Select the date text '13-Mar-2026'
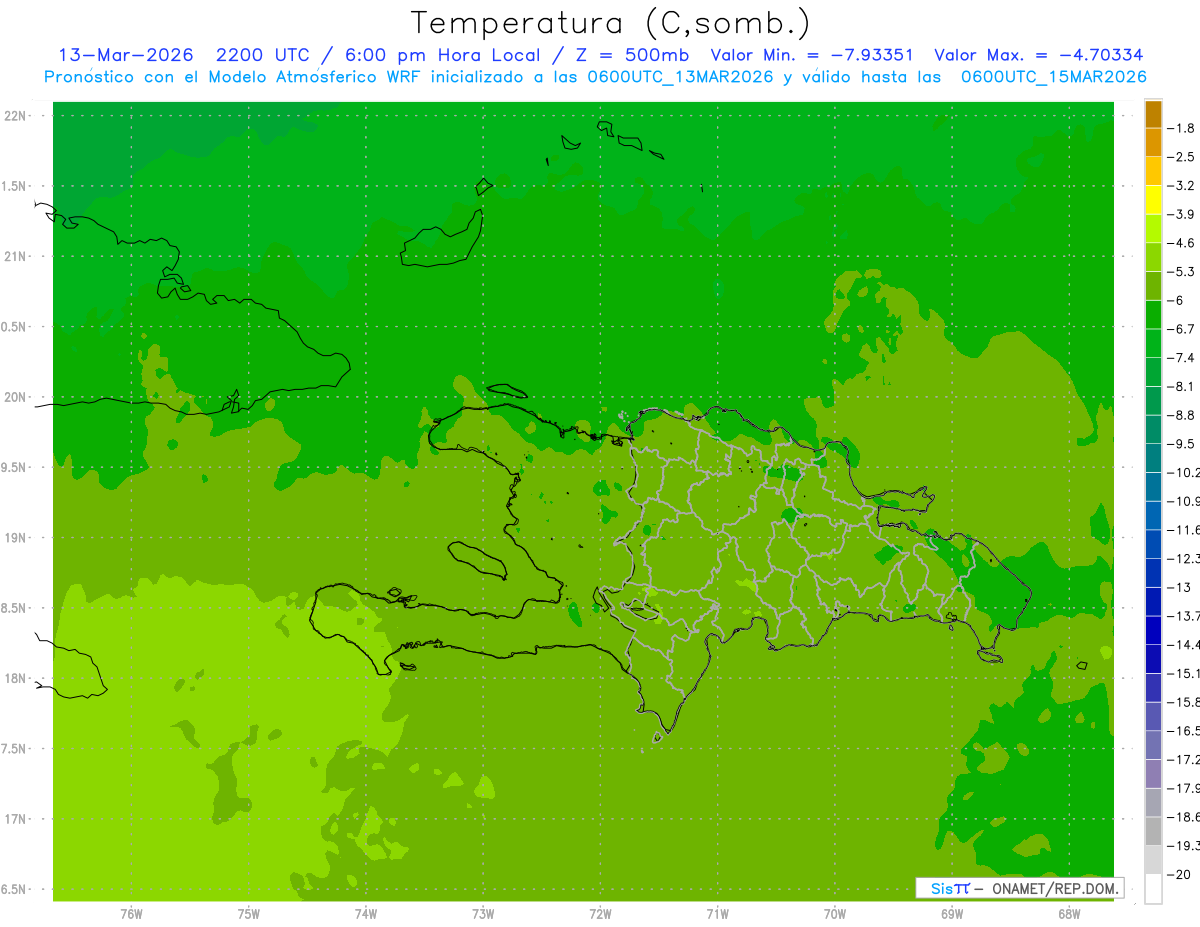The width and height of the screenshot is (1200, 927). tap(125, 55)
